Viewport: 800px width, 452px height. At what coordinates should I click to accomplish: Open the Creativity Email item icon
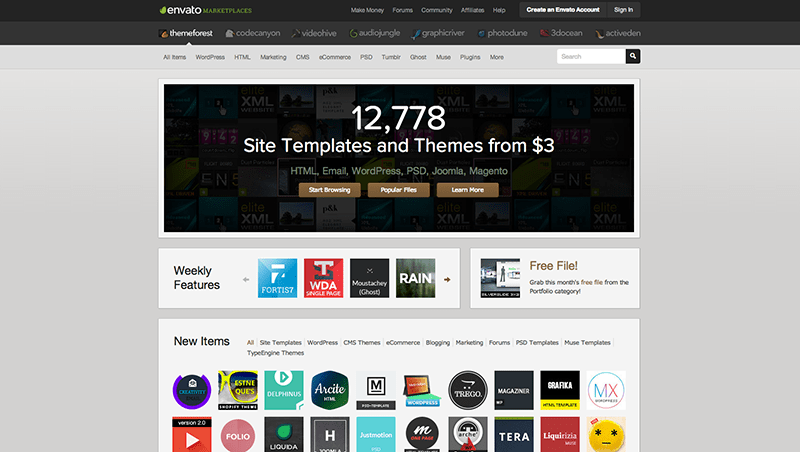point(192,390)
